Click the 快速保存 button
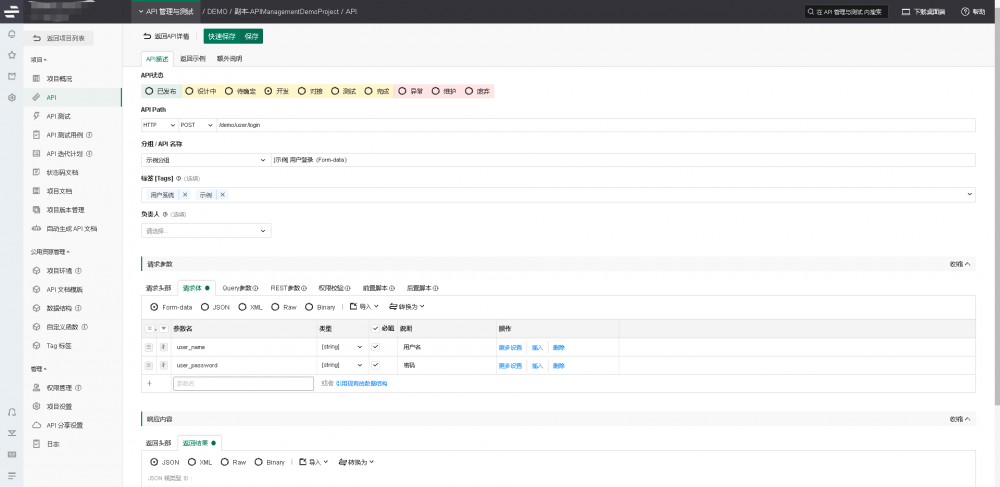1000x487 pixels. pos(223,36)
